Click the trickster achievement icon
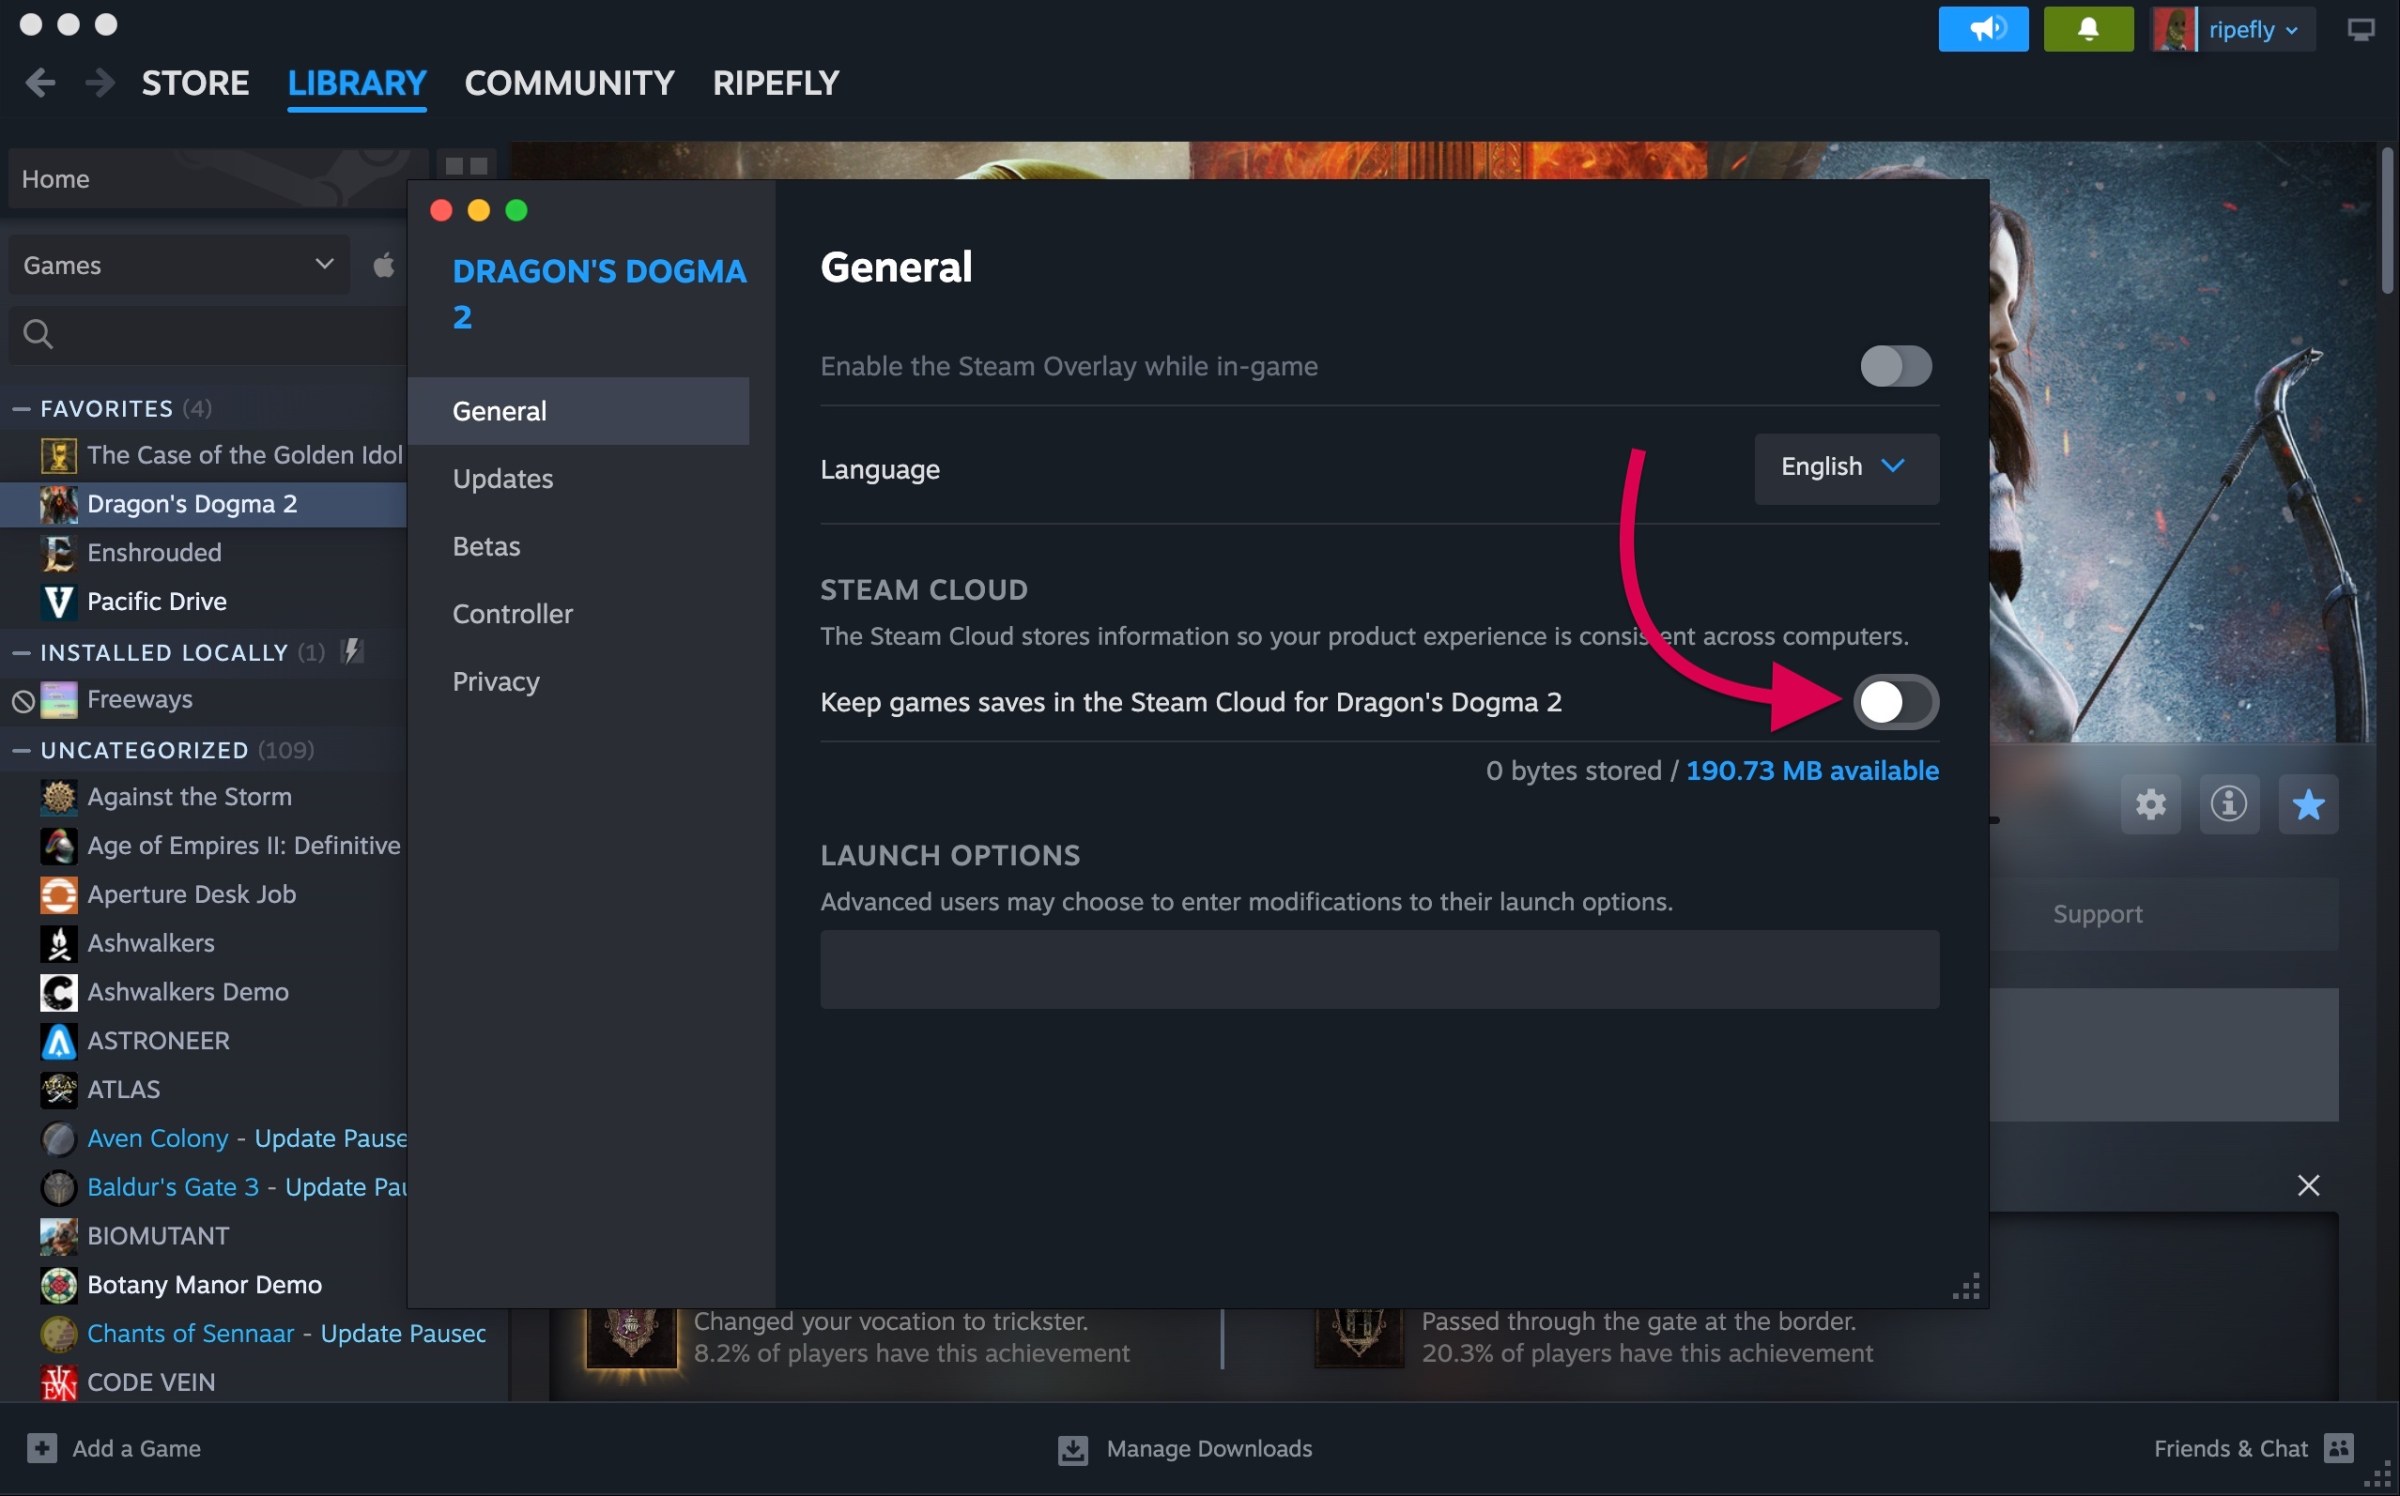 pyautogui.click(x=631, y=1337)
